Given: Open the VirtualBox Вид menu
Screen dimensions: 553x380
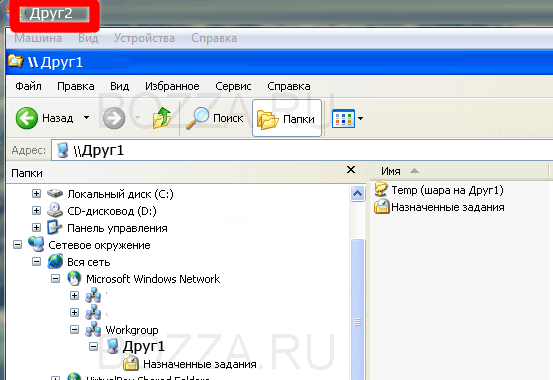Looking at the screenshot, I should coord(88,38).
